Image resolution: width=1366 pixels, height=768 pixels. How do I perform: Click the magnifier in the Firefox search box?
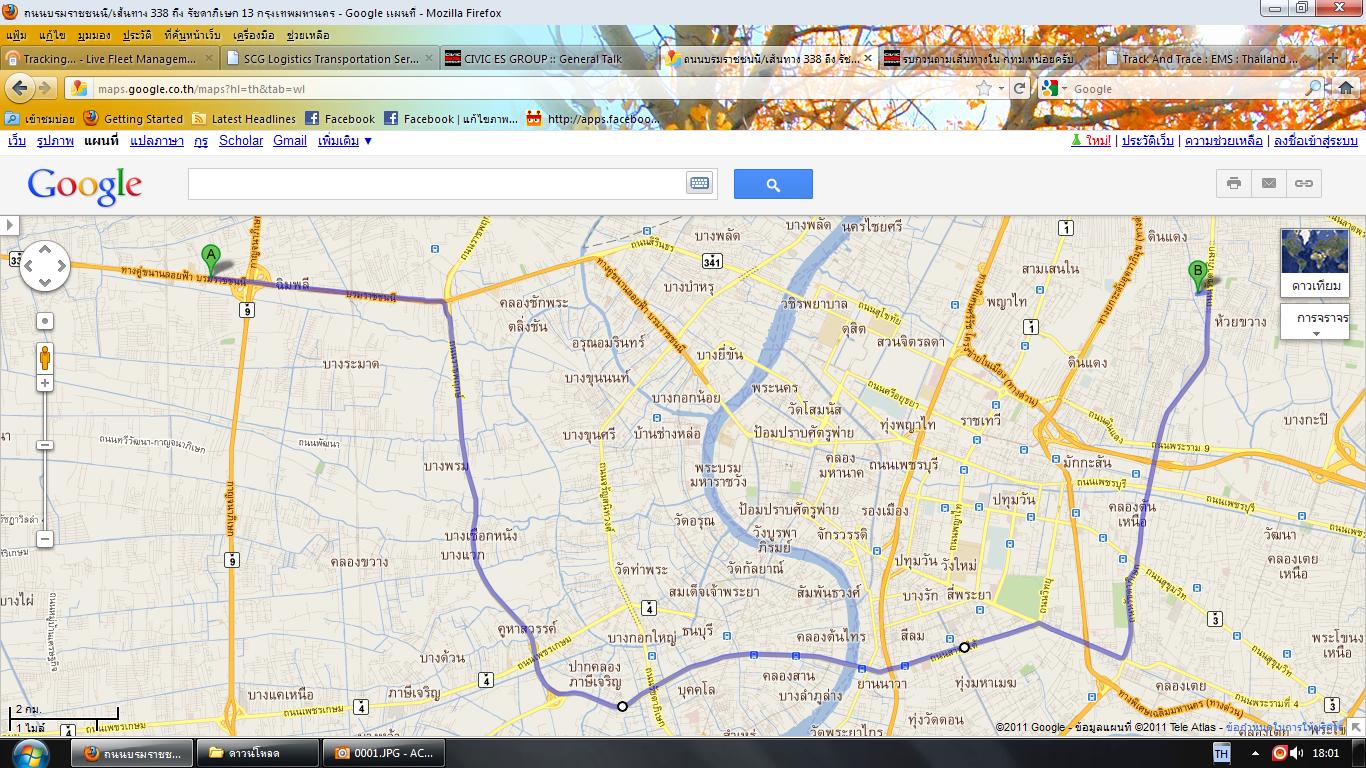click(1315, 88)
